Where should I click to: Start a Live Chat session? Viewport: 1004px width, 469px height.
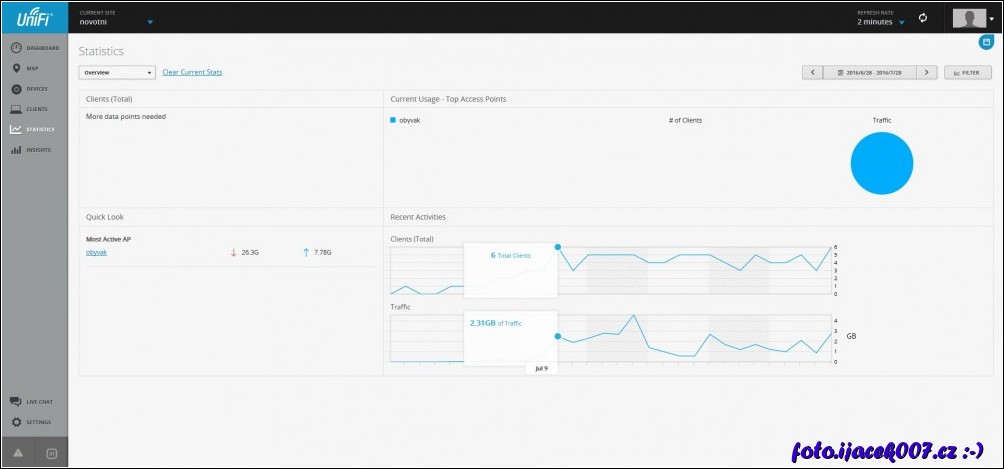[x=35, y=401]
